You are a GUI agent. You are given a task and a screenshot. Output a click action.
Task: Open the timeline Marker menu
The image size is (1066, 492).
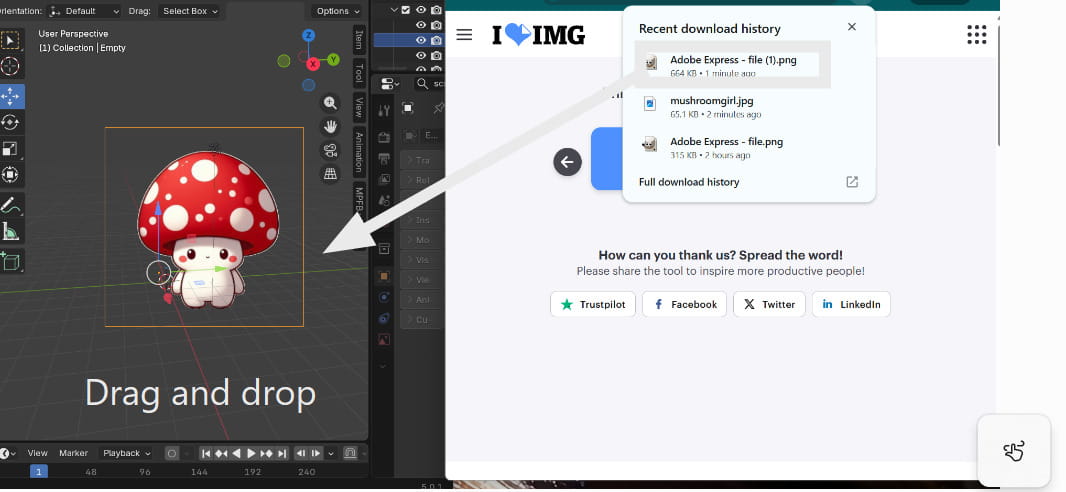coord(73,453)
